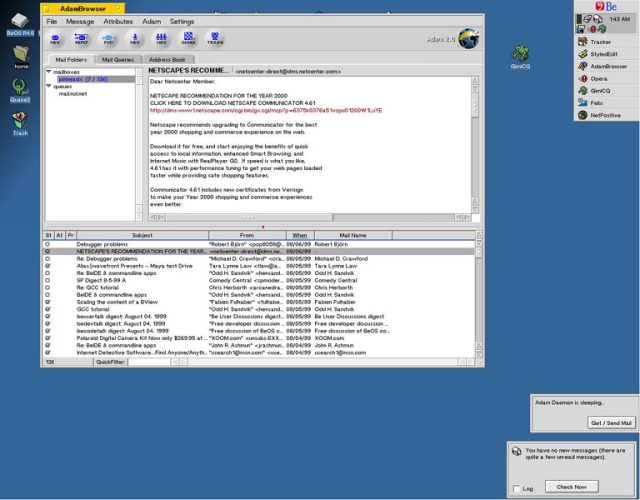Switch to StyledEdit in the Deskbar
640x500 pixels.
[x=607, y=54]
